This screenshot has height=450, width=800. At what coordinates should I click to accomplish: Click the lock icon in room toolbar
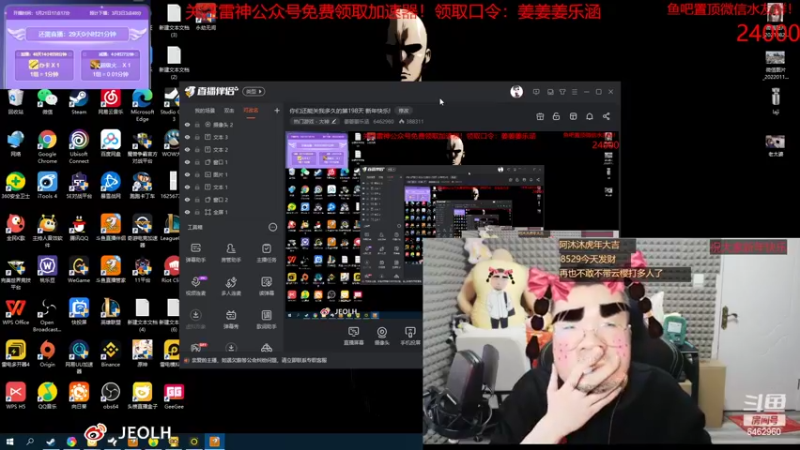click(556, 116)
